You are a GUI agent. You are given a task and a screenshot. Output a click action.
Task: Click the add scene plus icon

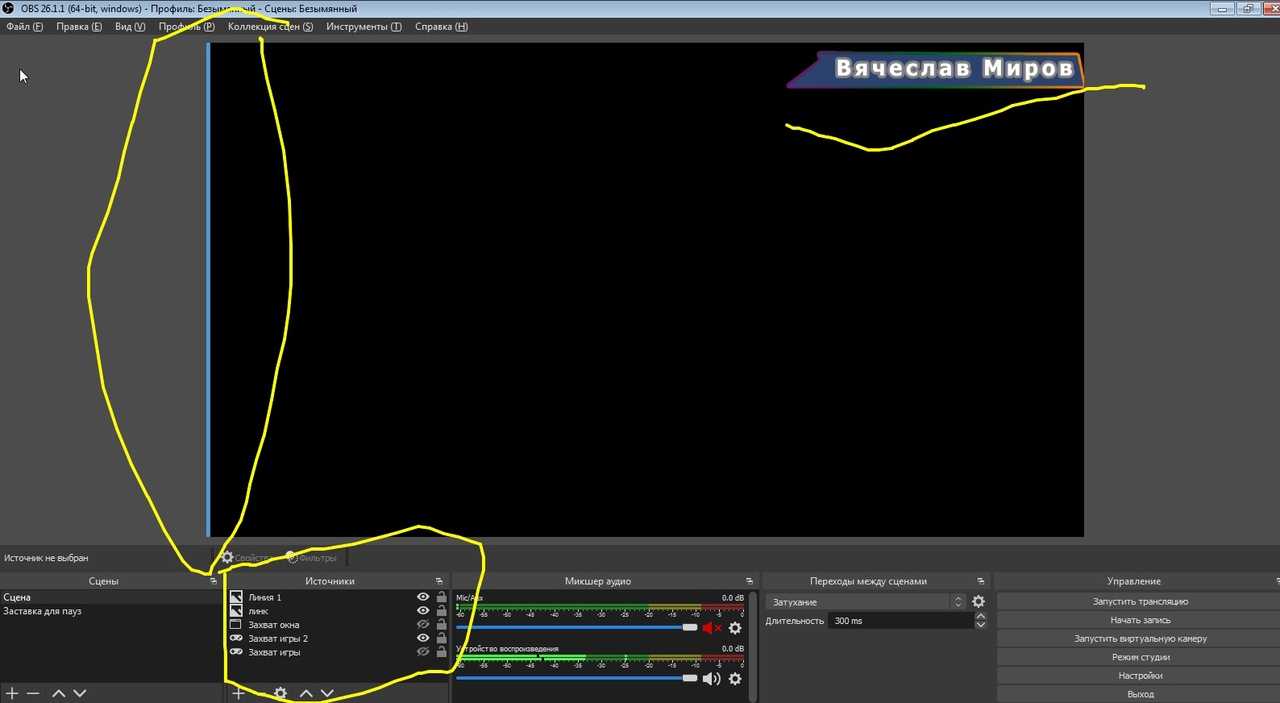pos(12,693)
